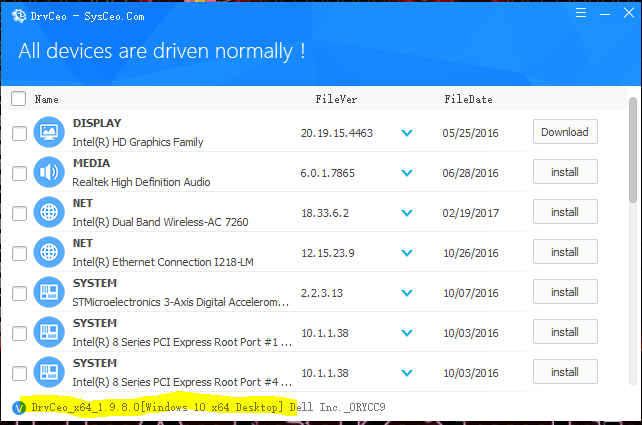The height and width of the screenshot is (425, 642).
Task: Click the board icon for STMicroelectronics accelerometer
Action: click(49, 292)
